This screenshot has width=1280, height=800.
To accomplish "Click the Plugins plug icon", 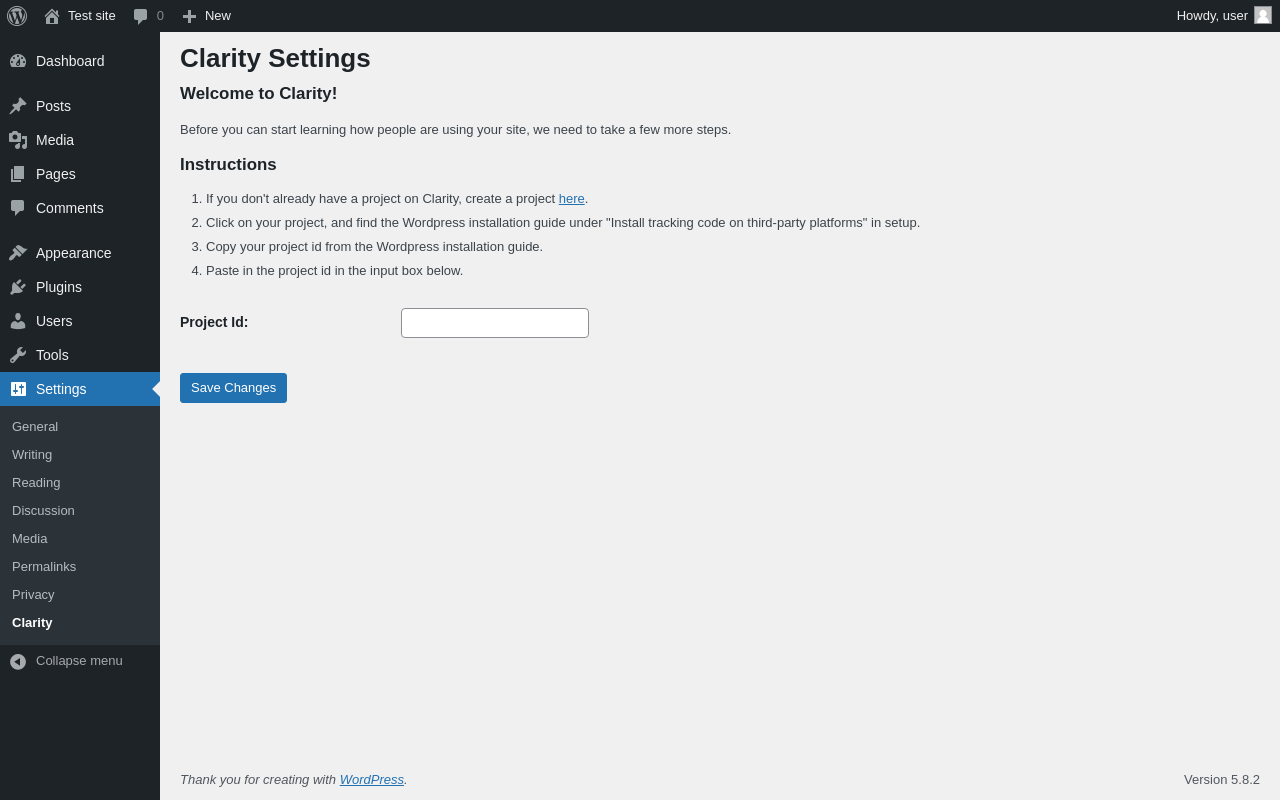I will 18,287.
